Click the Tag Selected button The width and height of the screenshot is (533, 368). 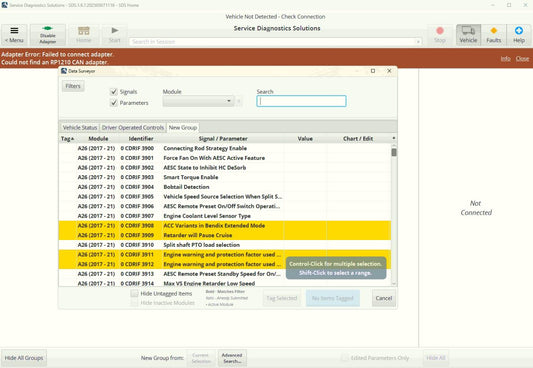click(x=281, y=298)
